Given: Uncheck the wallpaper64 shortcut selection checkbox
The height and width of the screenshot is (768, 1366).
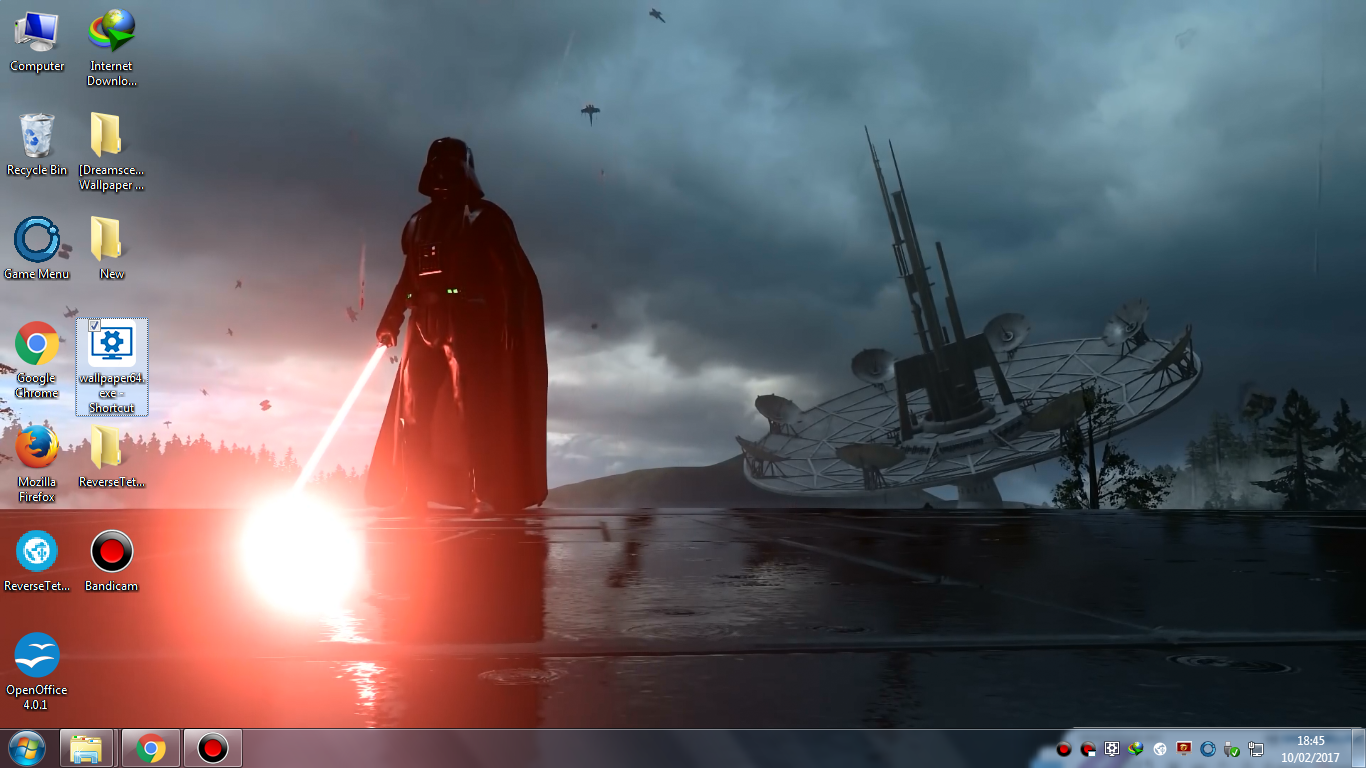Looking at the screenshot, I should pyautogui.click(x=92, y=325).
